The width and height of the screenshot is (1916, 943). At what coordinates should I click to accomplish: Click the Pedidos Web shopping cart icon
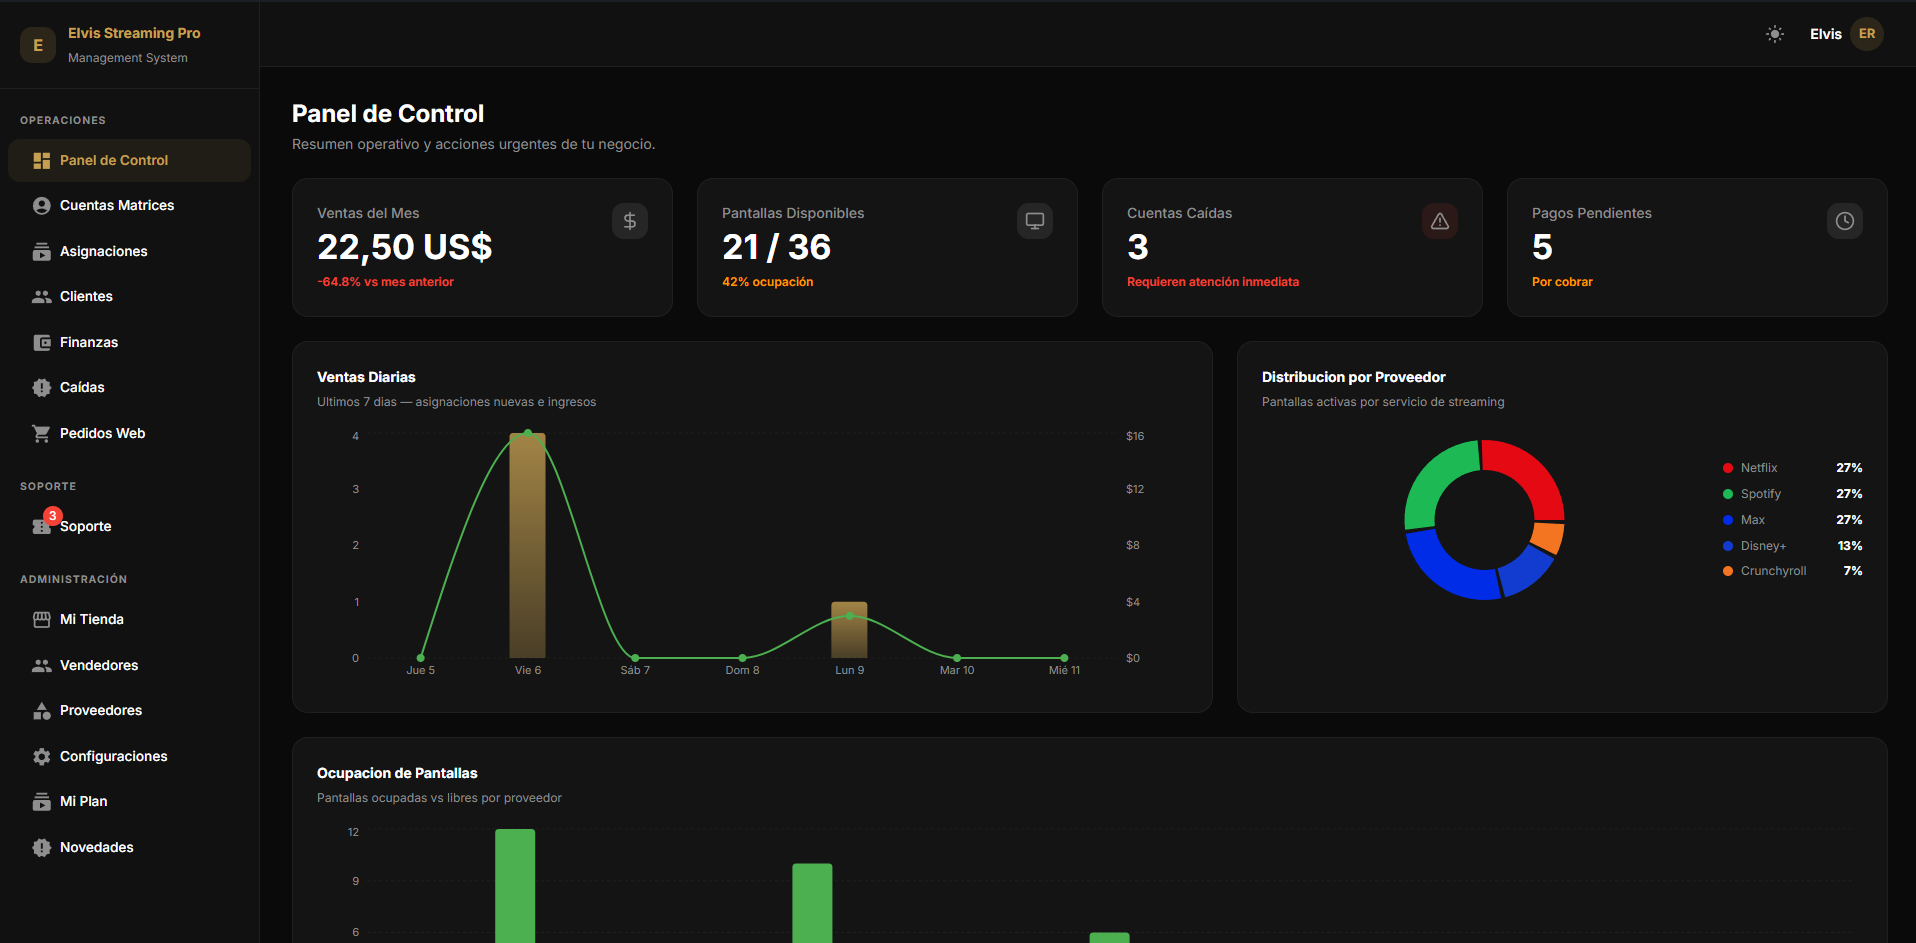(x=42, y=433)
